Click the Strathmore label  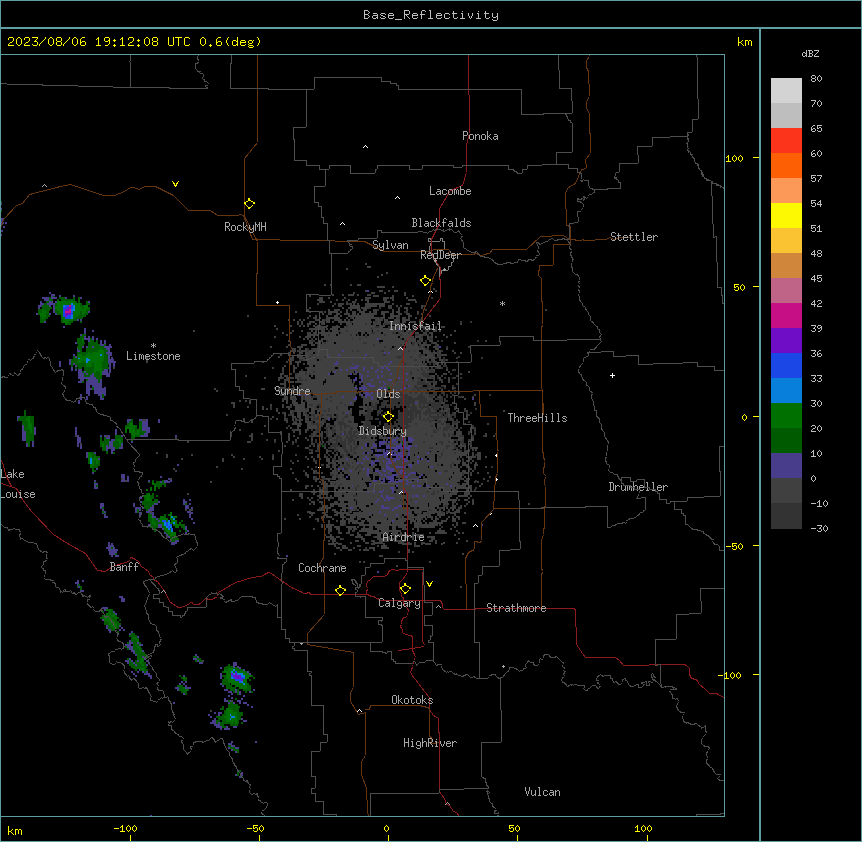pyautogui.click(x=516, y=608)
